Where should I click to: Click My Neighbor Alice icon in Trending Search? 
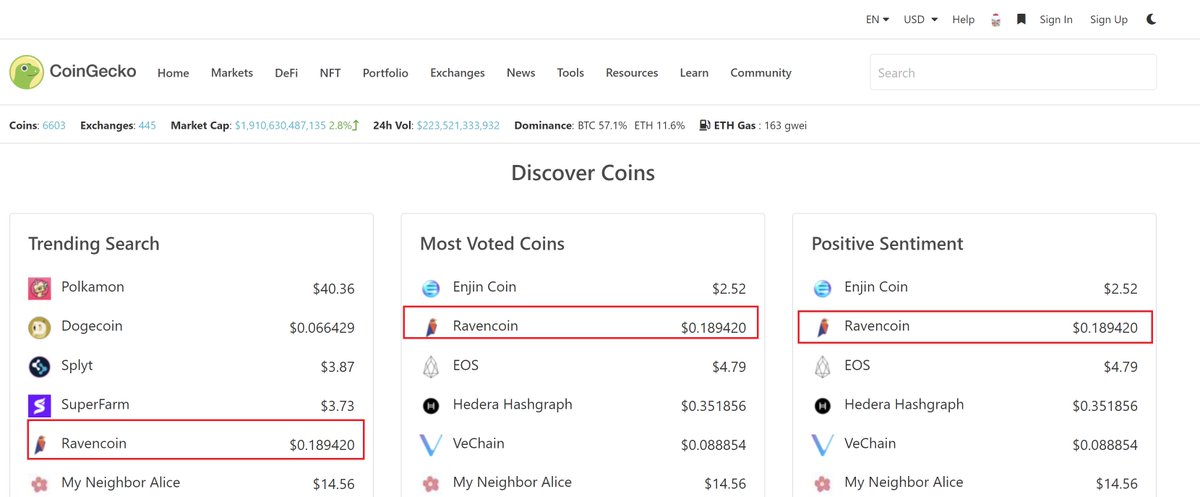[39, 484]
